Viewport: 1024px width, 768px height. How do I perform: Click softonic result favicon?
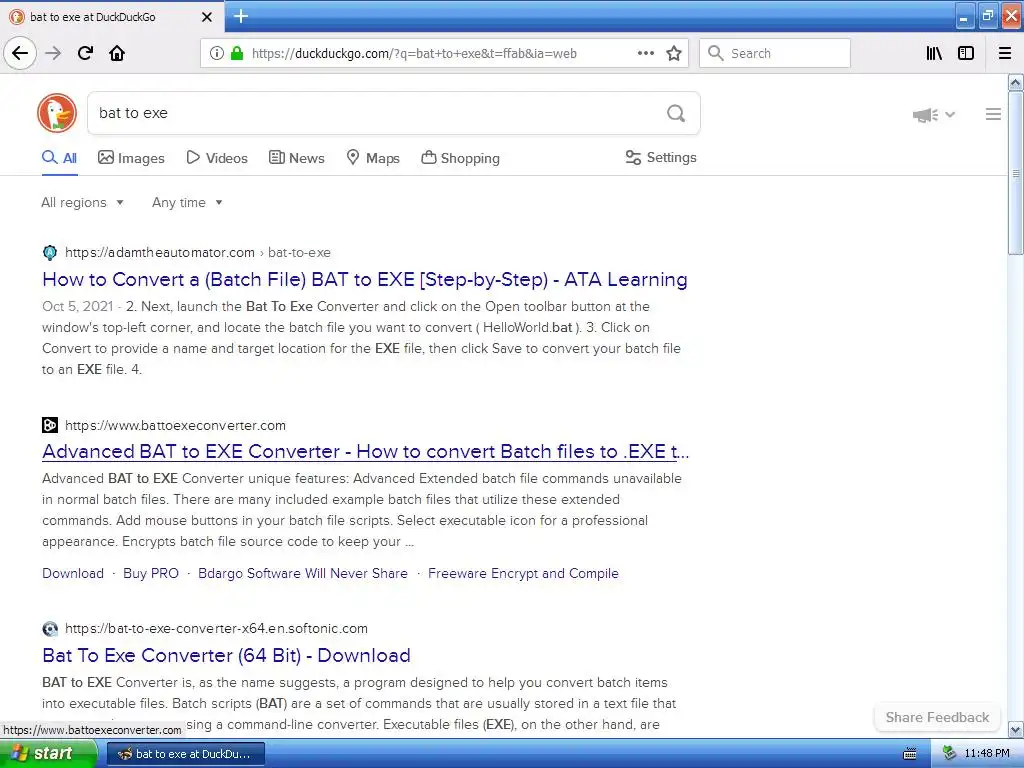[x=50, y=628]
